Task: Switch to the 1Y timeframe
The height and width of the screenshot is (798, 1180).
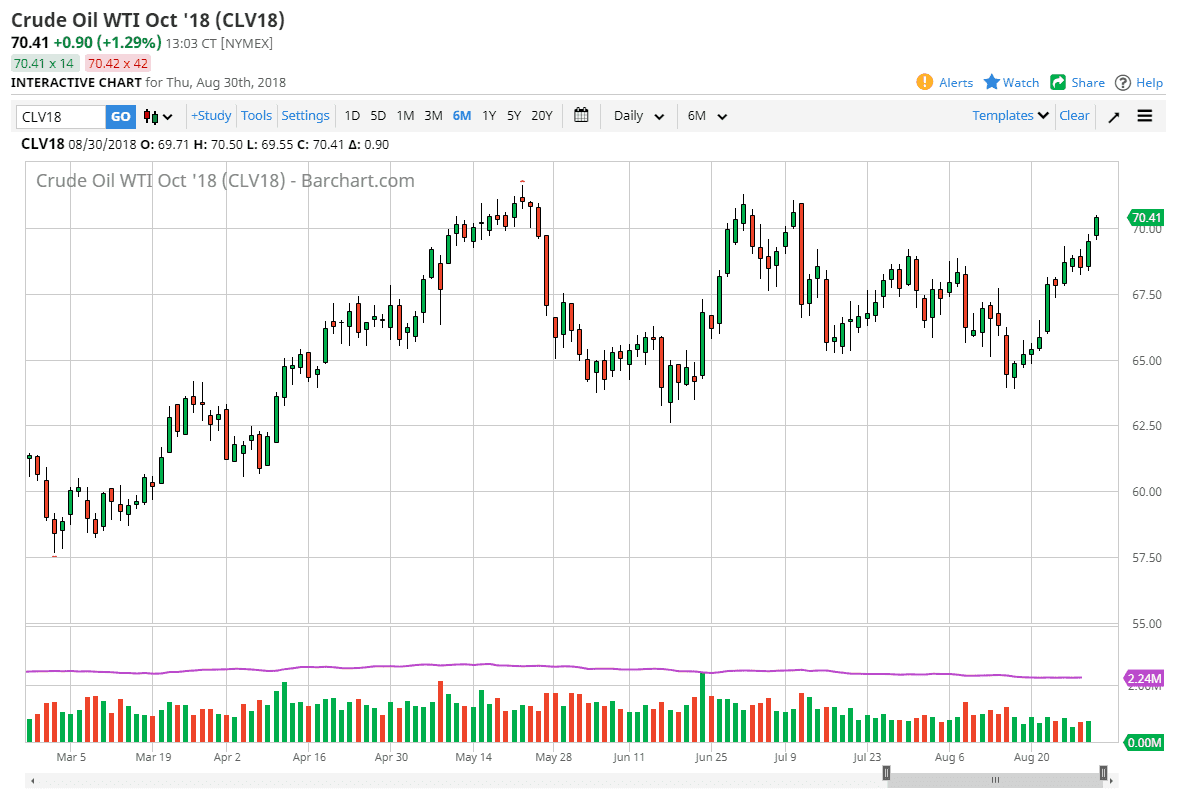Action: pyautogui.click(x=488, y=116)
